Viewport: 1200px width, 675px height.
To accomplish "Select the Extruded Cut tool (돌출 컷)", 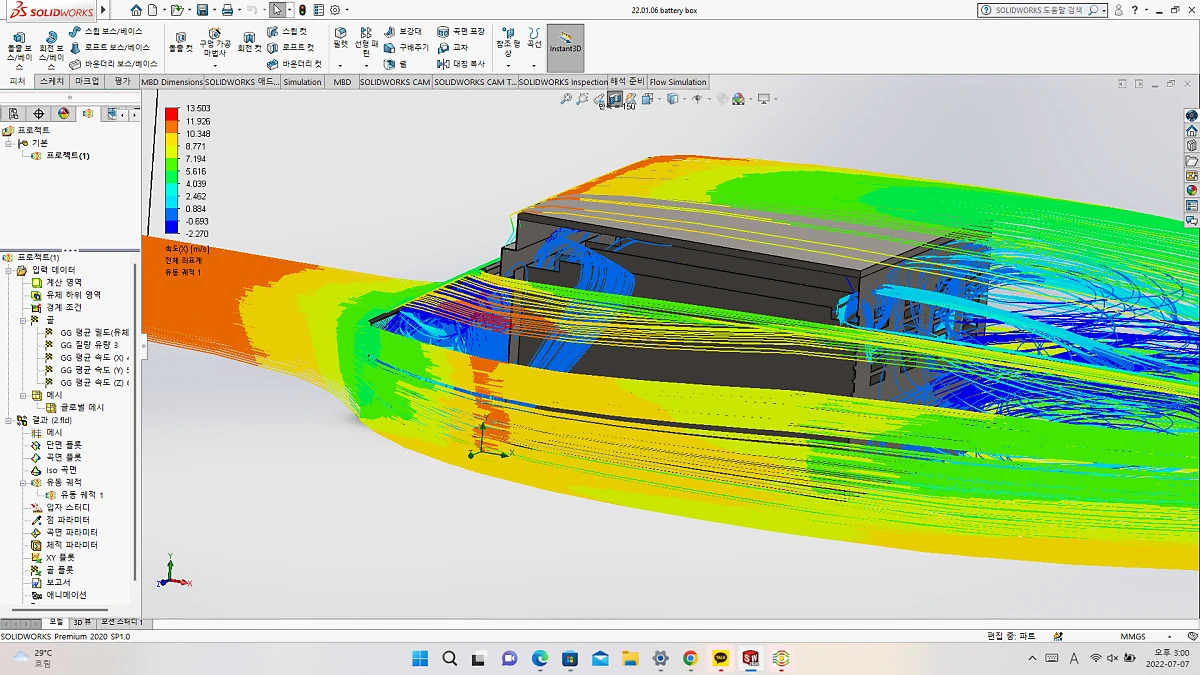I will 181,40.
